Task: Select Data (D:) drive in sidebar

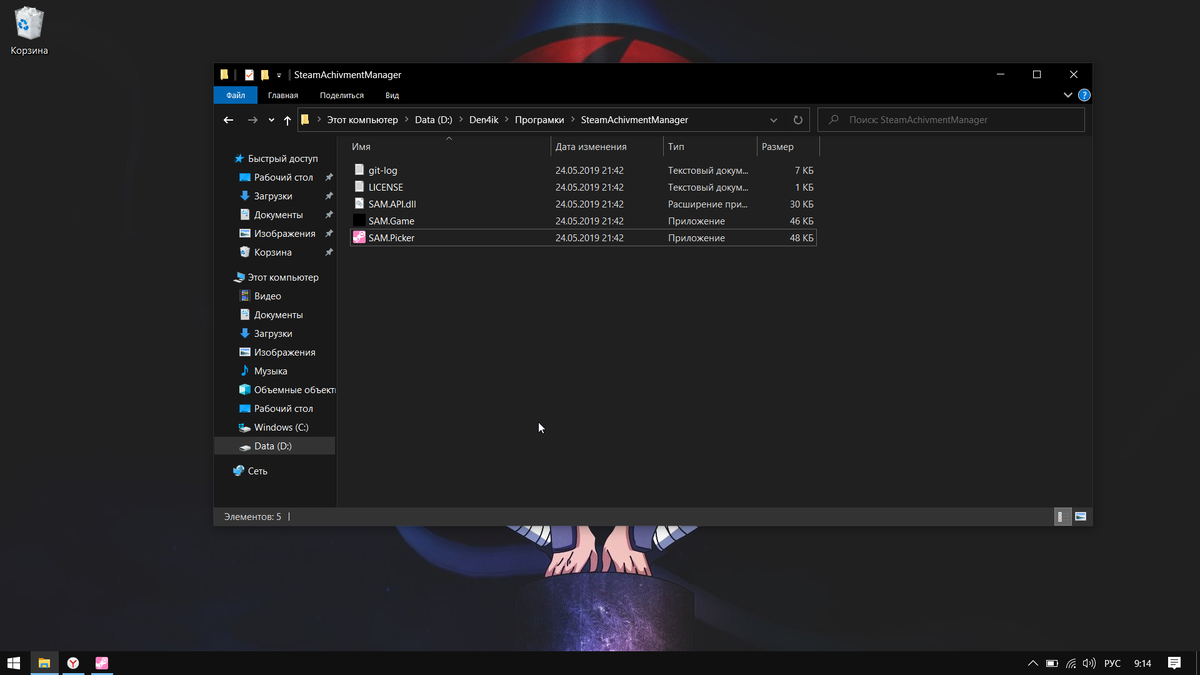Action: (274, 446)
